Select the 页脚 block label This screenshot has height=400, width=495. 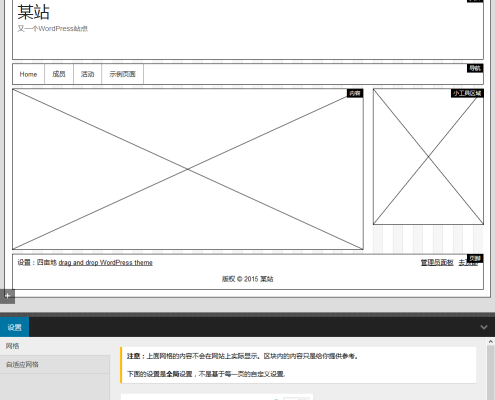click(475, 258)
